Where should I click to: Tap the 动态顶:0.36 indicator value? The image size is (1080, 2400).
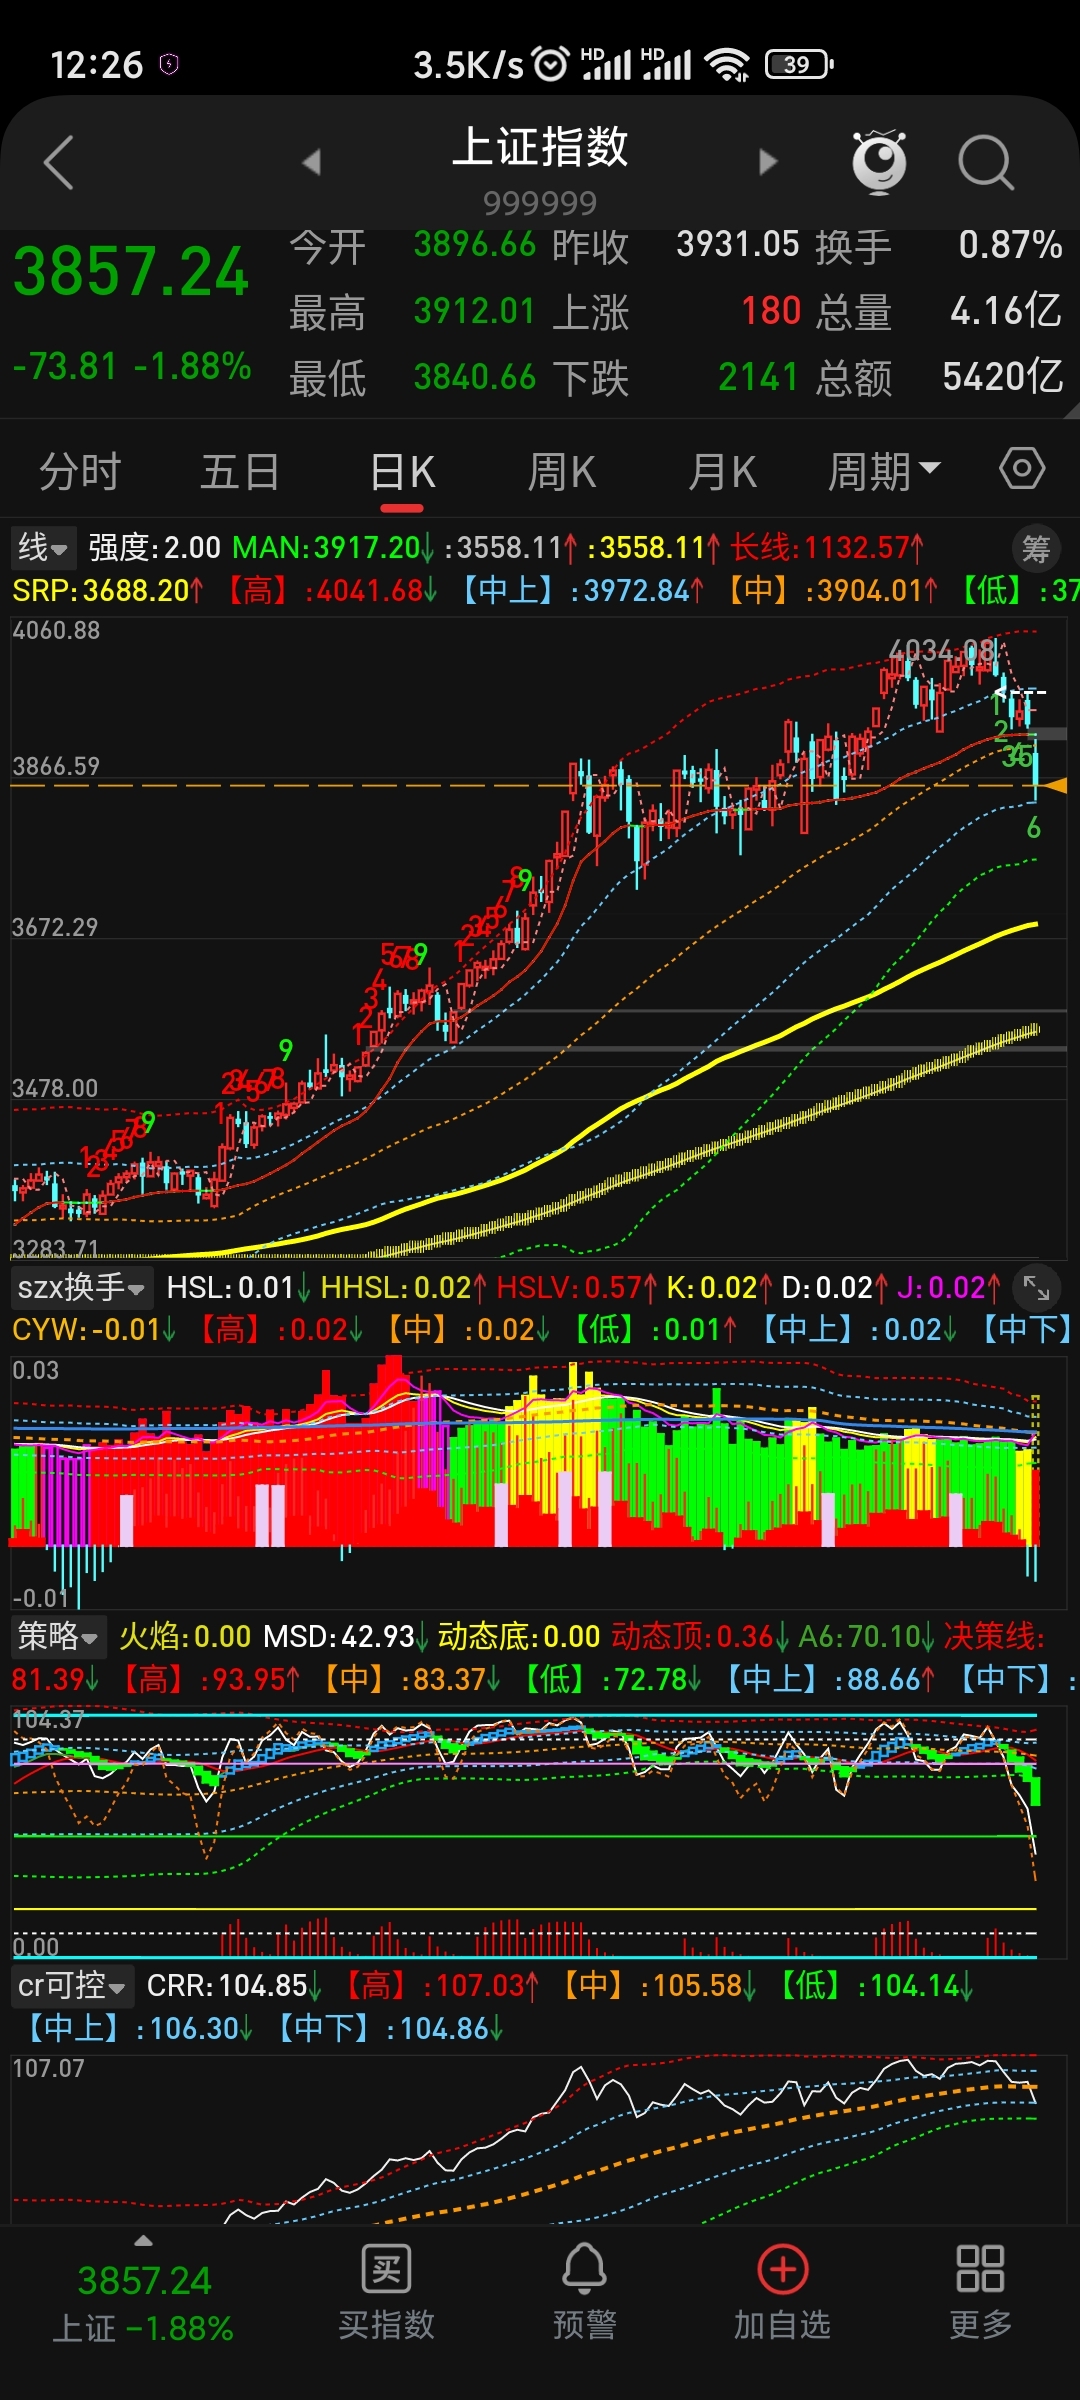pos(700,1637)
